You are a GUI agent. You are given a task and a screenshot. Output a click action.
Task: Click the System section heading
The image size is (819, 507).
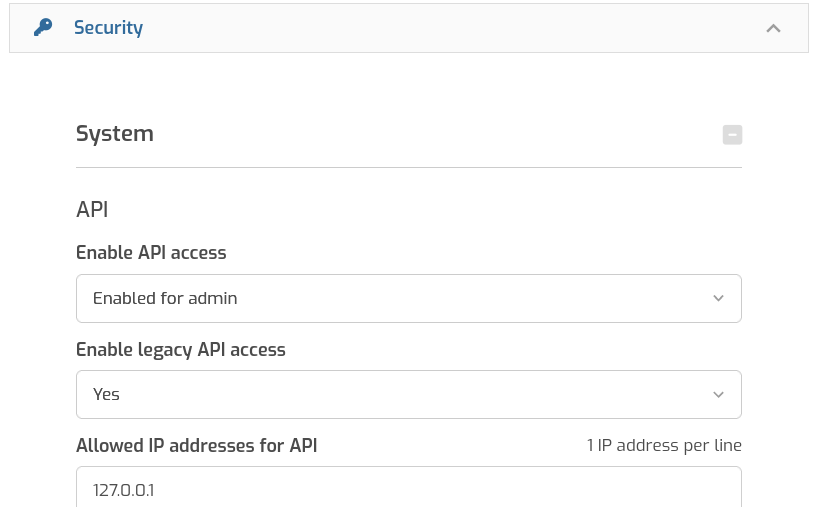click(x=115, y=133)
